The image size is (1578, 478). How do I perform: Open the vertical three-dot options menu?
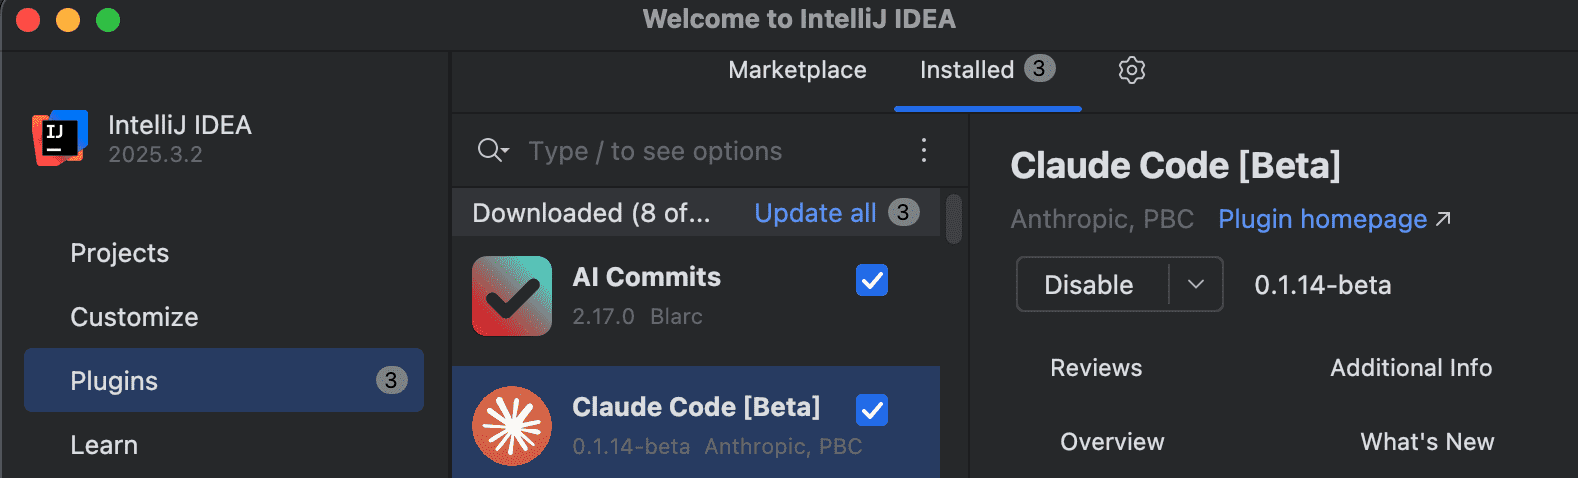pyautogui.click(x=924, y=151)
